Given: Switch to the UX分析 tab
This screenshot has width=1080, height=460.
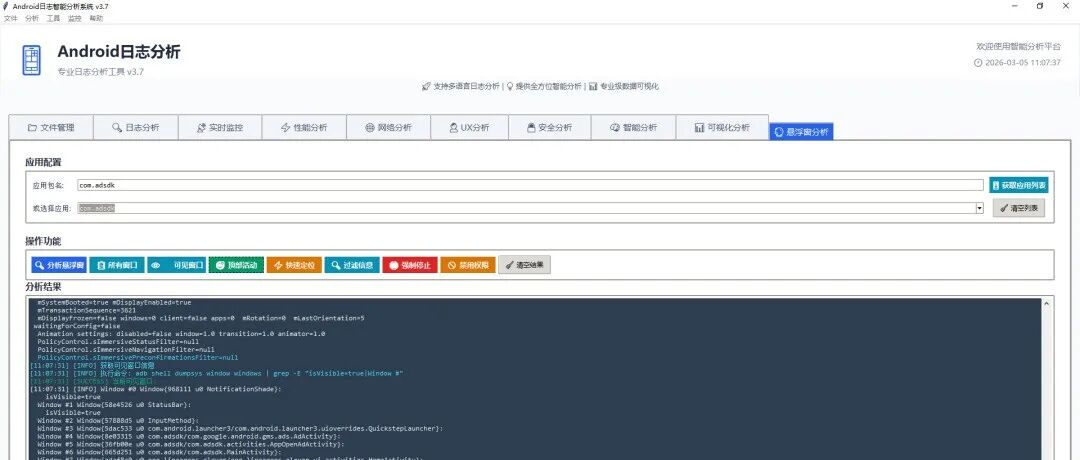Looking at the screenshot, I should [469, 127].
